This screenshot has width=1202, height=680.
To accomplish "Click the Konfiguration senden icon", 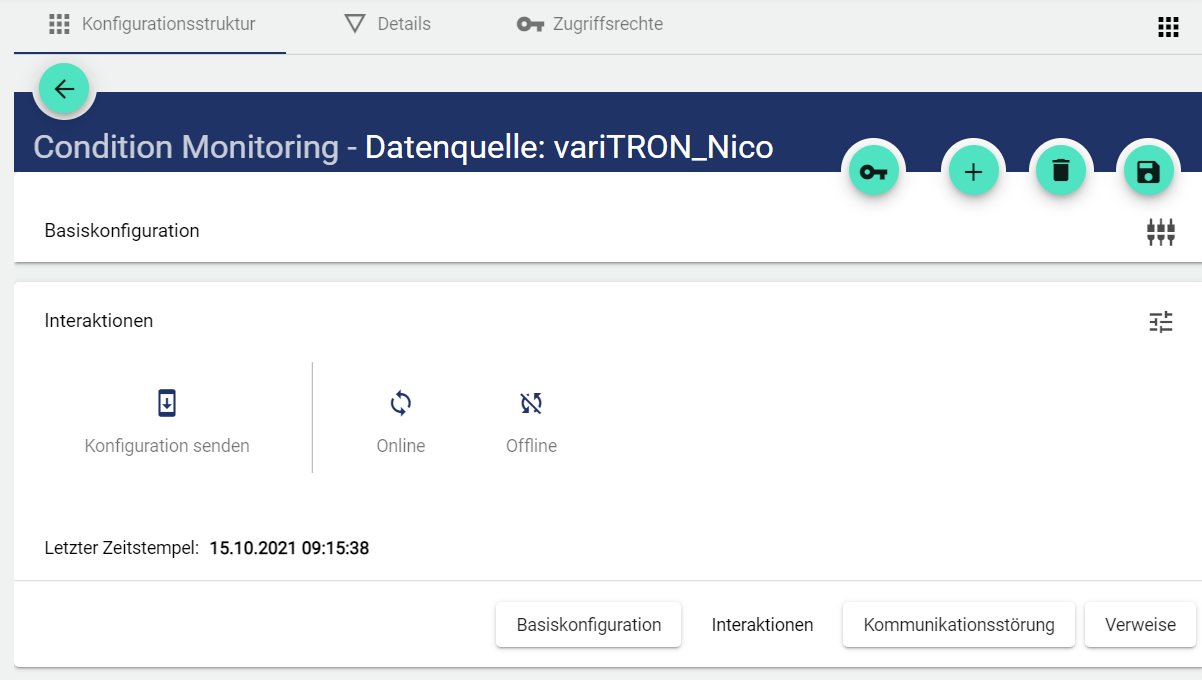I will coord(167,404).
